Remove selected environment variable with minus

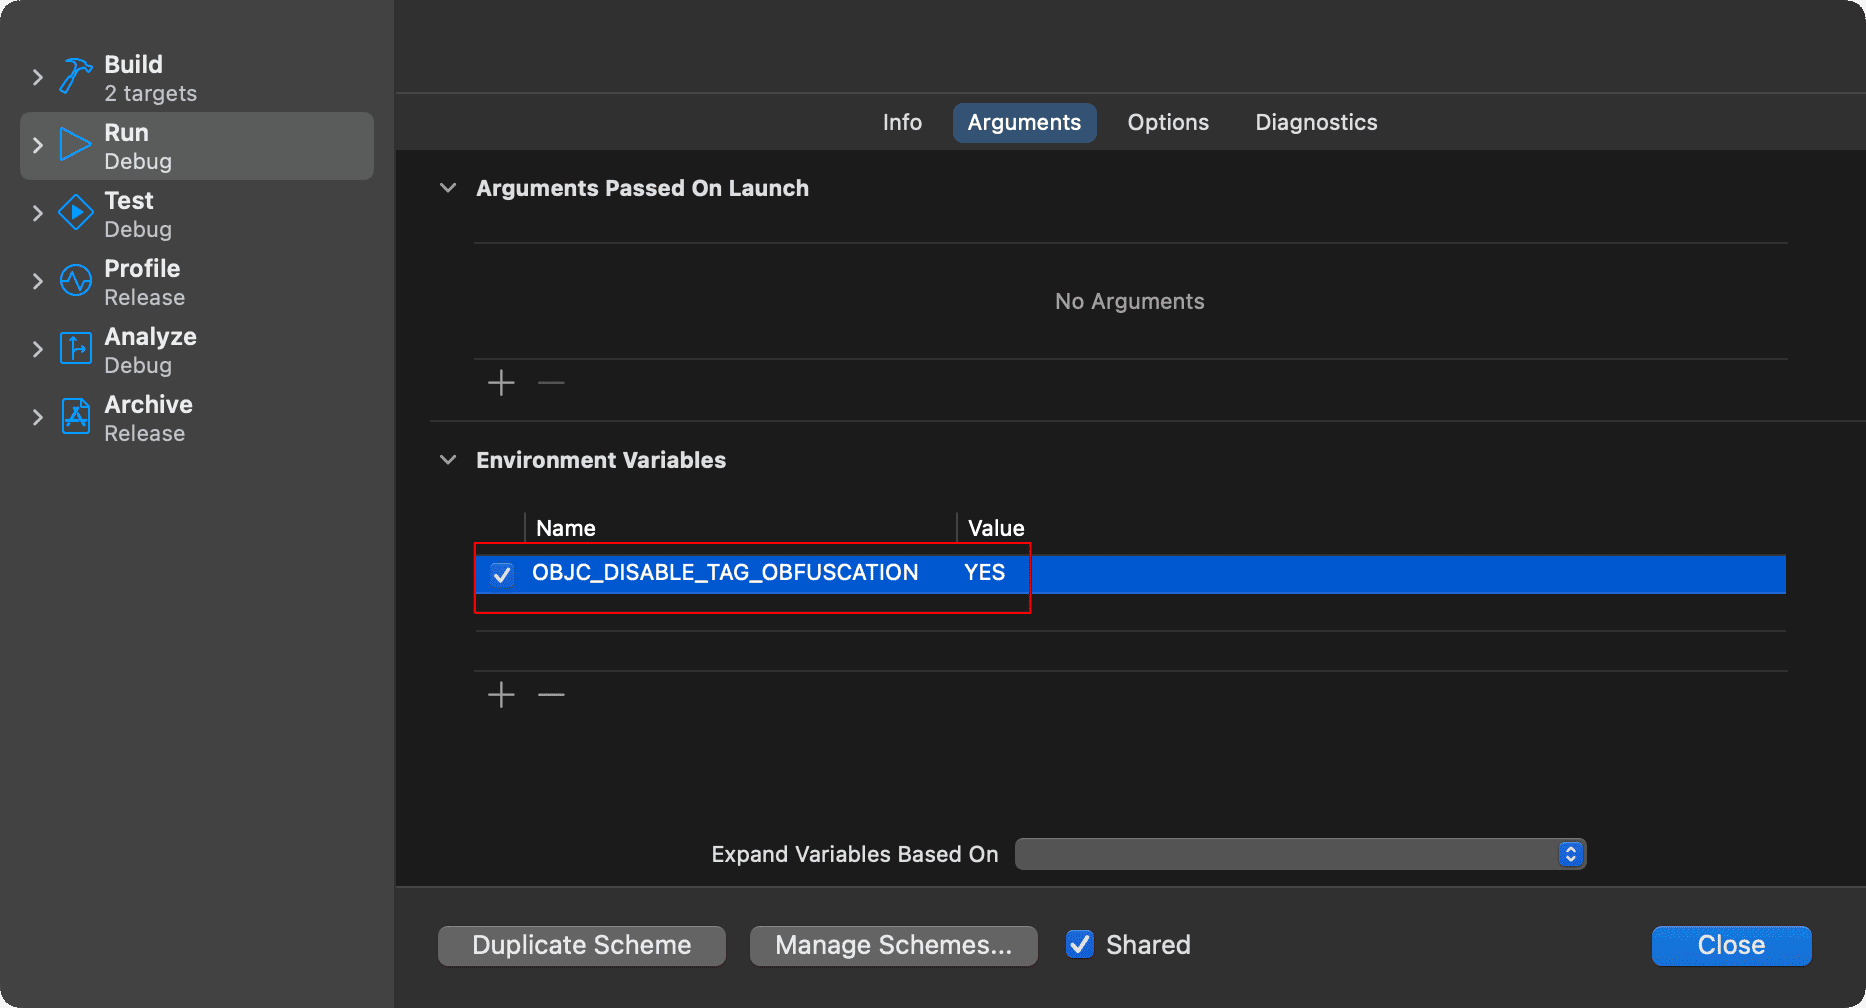tap(551, 694)
